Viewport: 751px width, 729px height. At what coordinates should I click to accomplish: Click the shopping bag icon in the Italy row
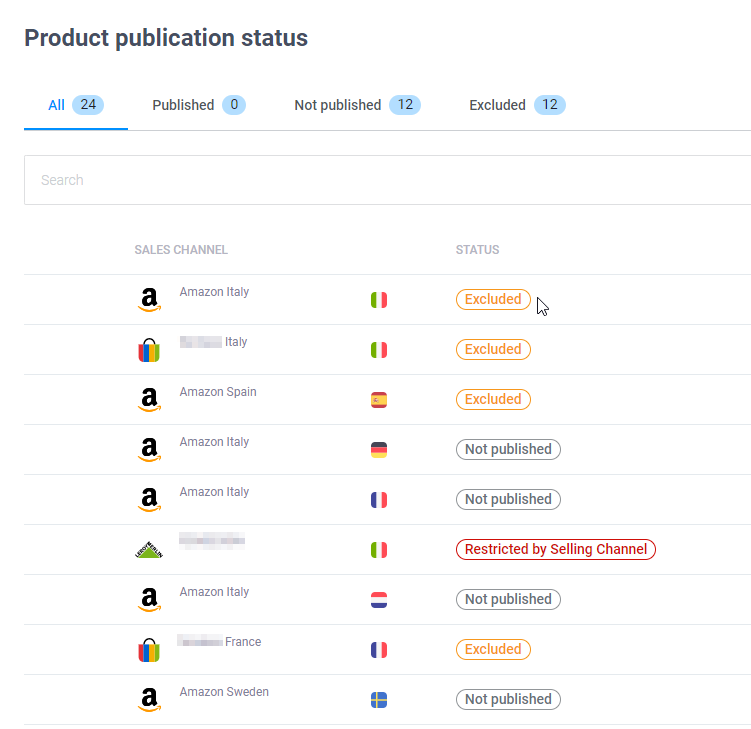coord(149,350)
